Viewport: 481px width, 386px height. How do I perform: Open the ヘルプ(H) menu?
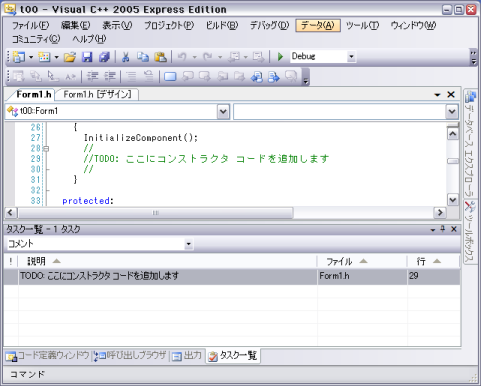[x=89, y=39]
